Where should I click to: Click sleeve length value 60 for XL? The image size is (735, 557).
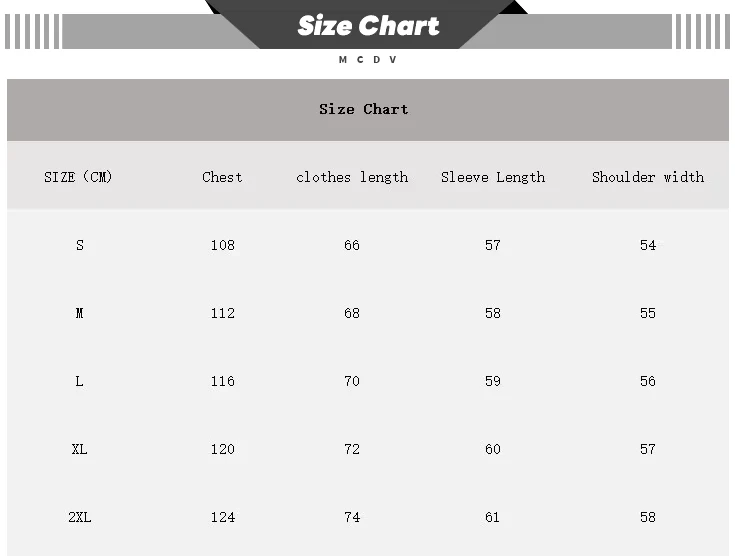(493, 449)
